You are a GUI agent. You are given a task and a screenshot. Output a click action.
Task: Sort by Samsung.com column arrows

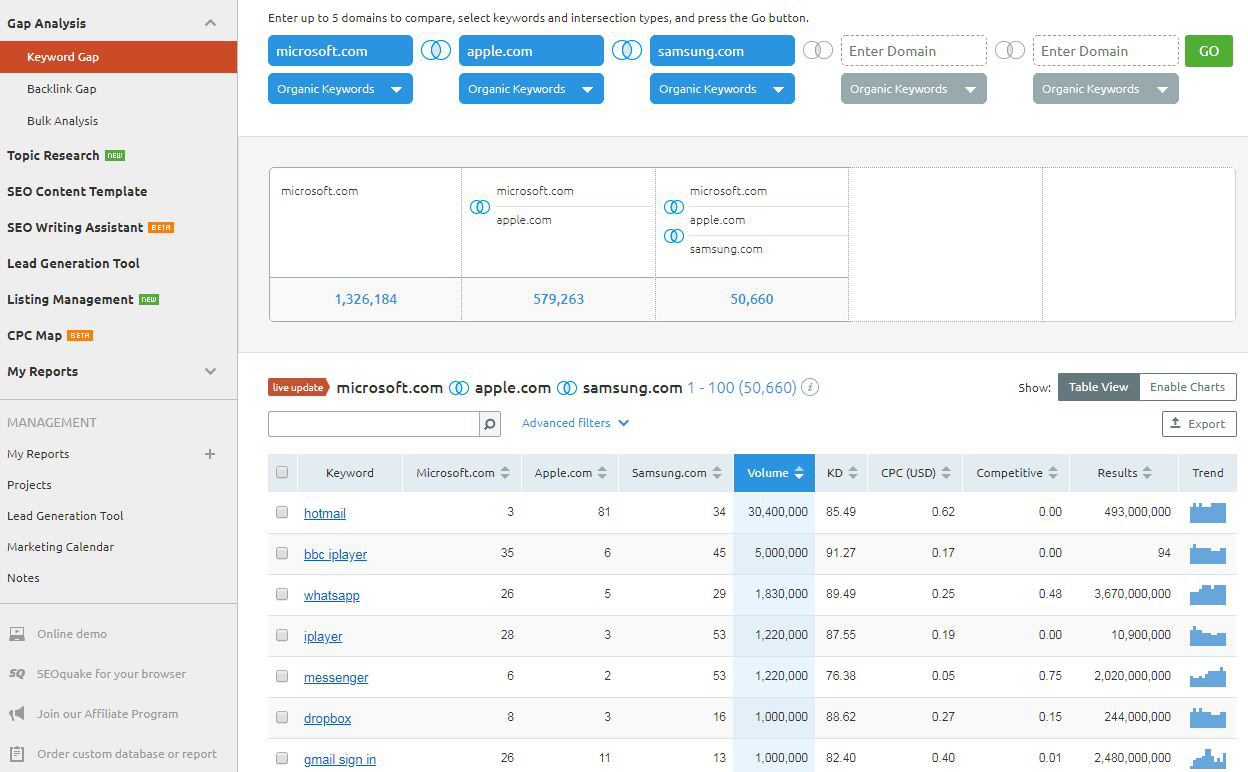717,473
